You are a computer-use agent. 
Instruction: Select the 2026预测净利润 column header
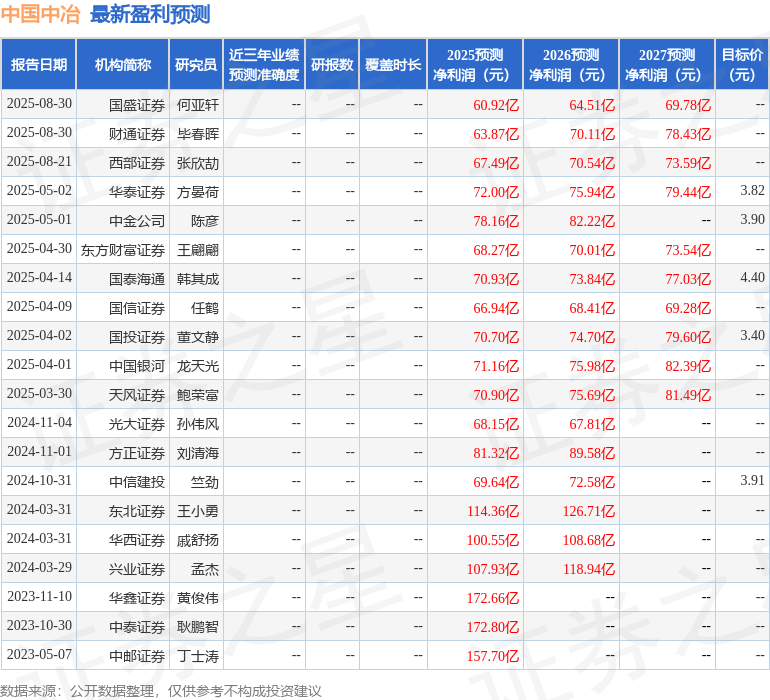point(571,65)
